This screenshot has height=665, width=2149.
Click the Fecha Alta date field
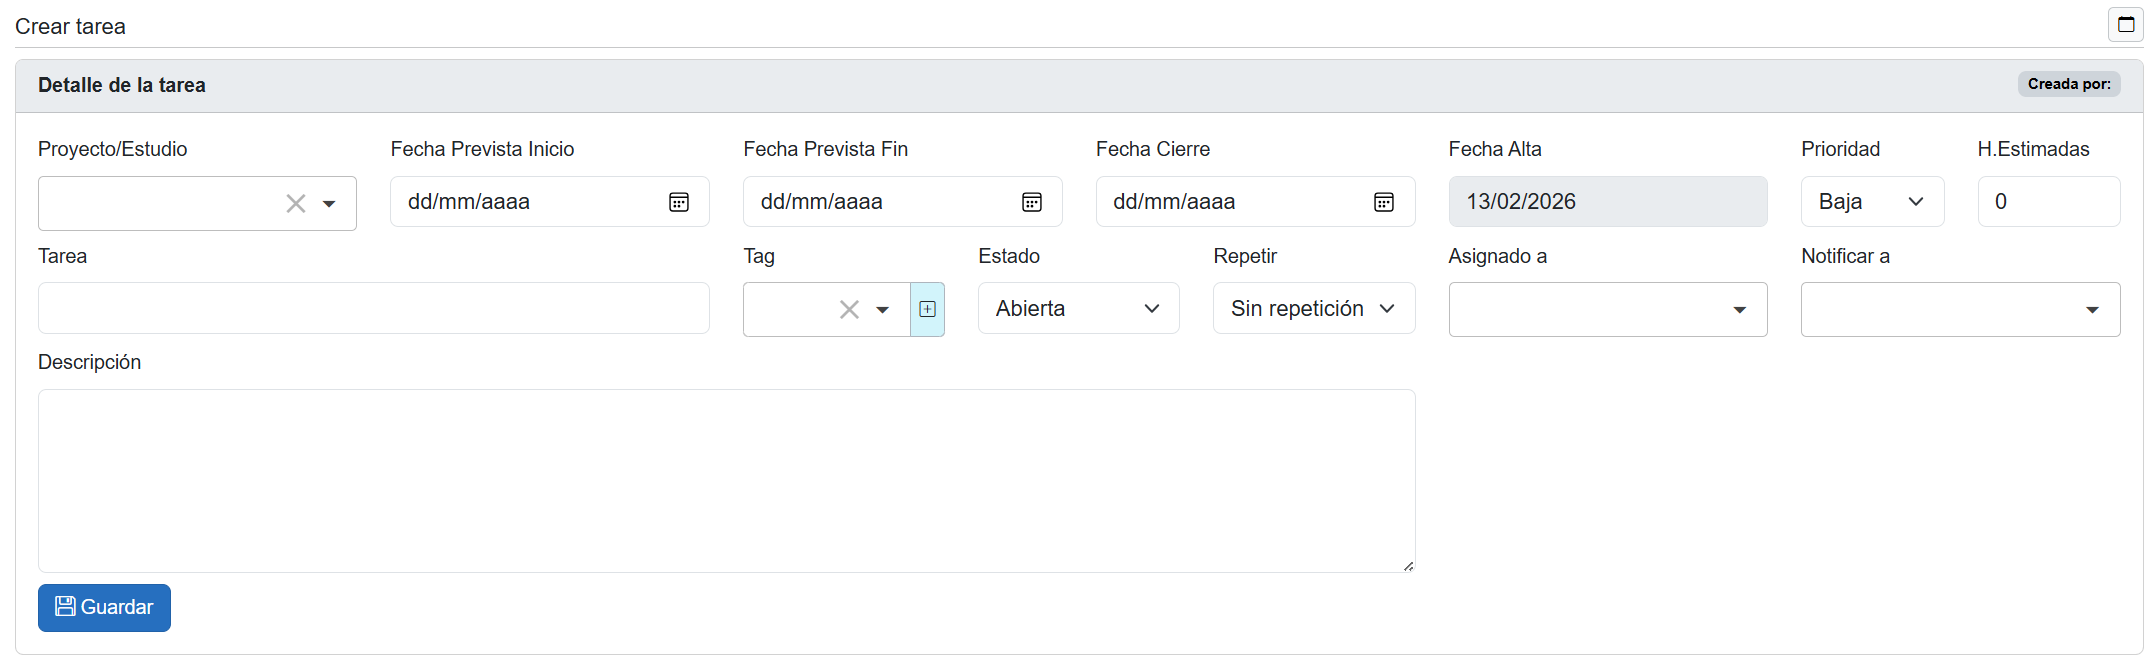click(1607, 202)
